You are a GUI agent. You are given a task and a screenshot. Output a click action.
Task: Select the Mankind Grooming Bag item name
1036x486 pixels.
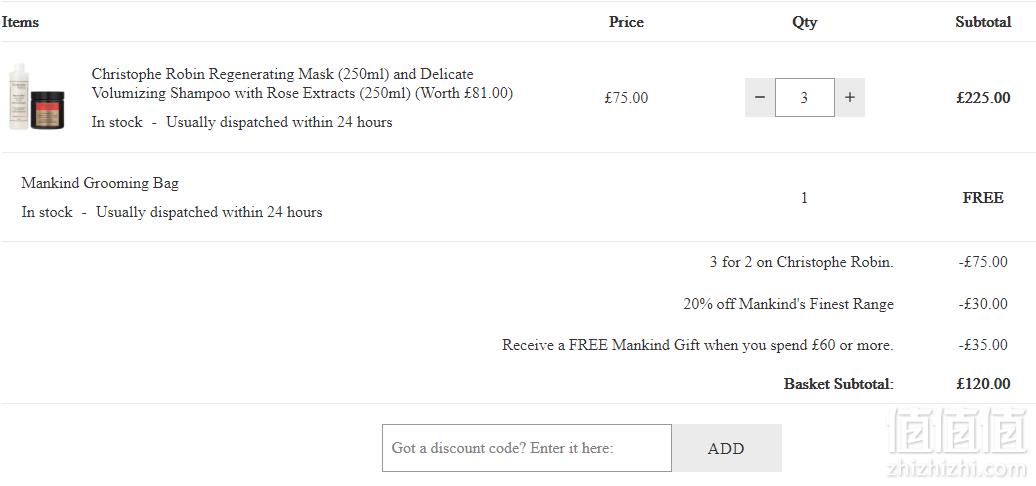pos(100,183)
